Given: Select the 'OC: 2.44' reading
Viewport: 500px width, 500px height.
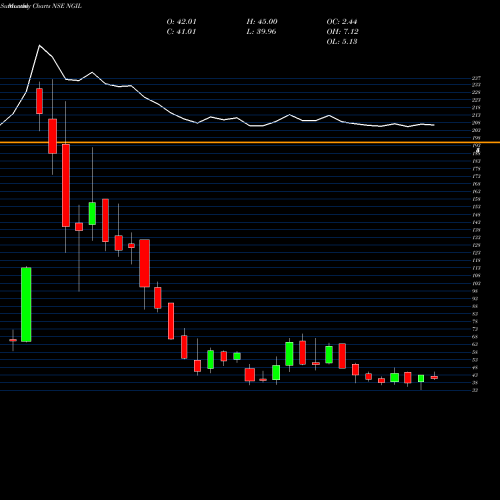Looking at the screenshot, I should (x=342, y=22).
